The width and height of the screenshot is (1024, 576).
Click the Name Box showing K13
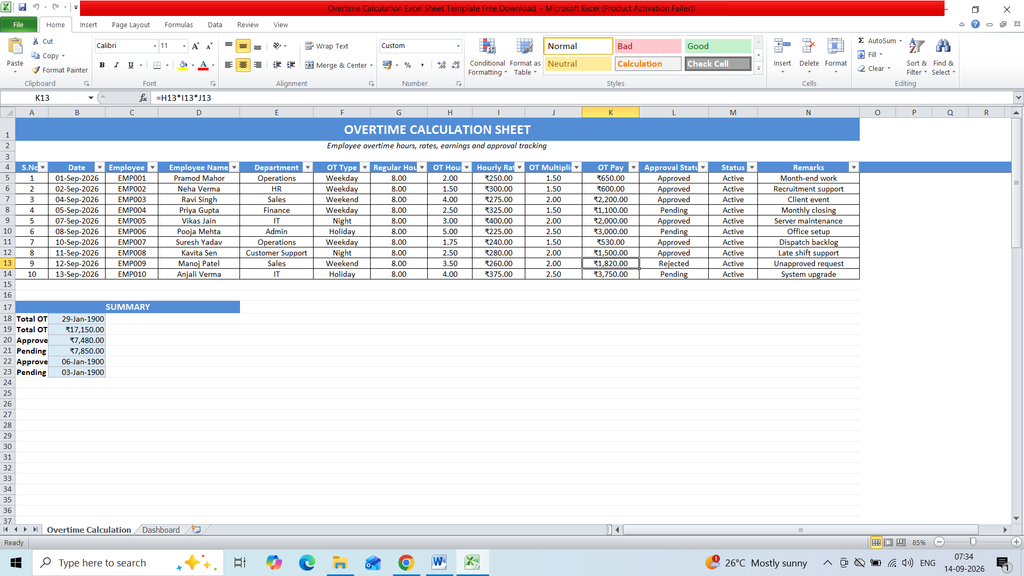tap(43, 98)
